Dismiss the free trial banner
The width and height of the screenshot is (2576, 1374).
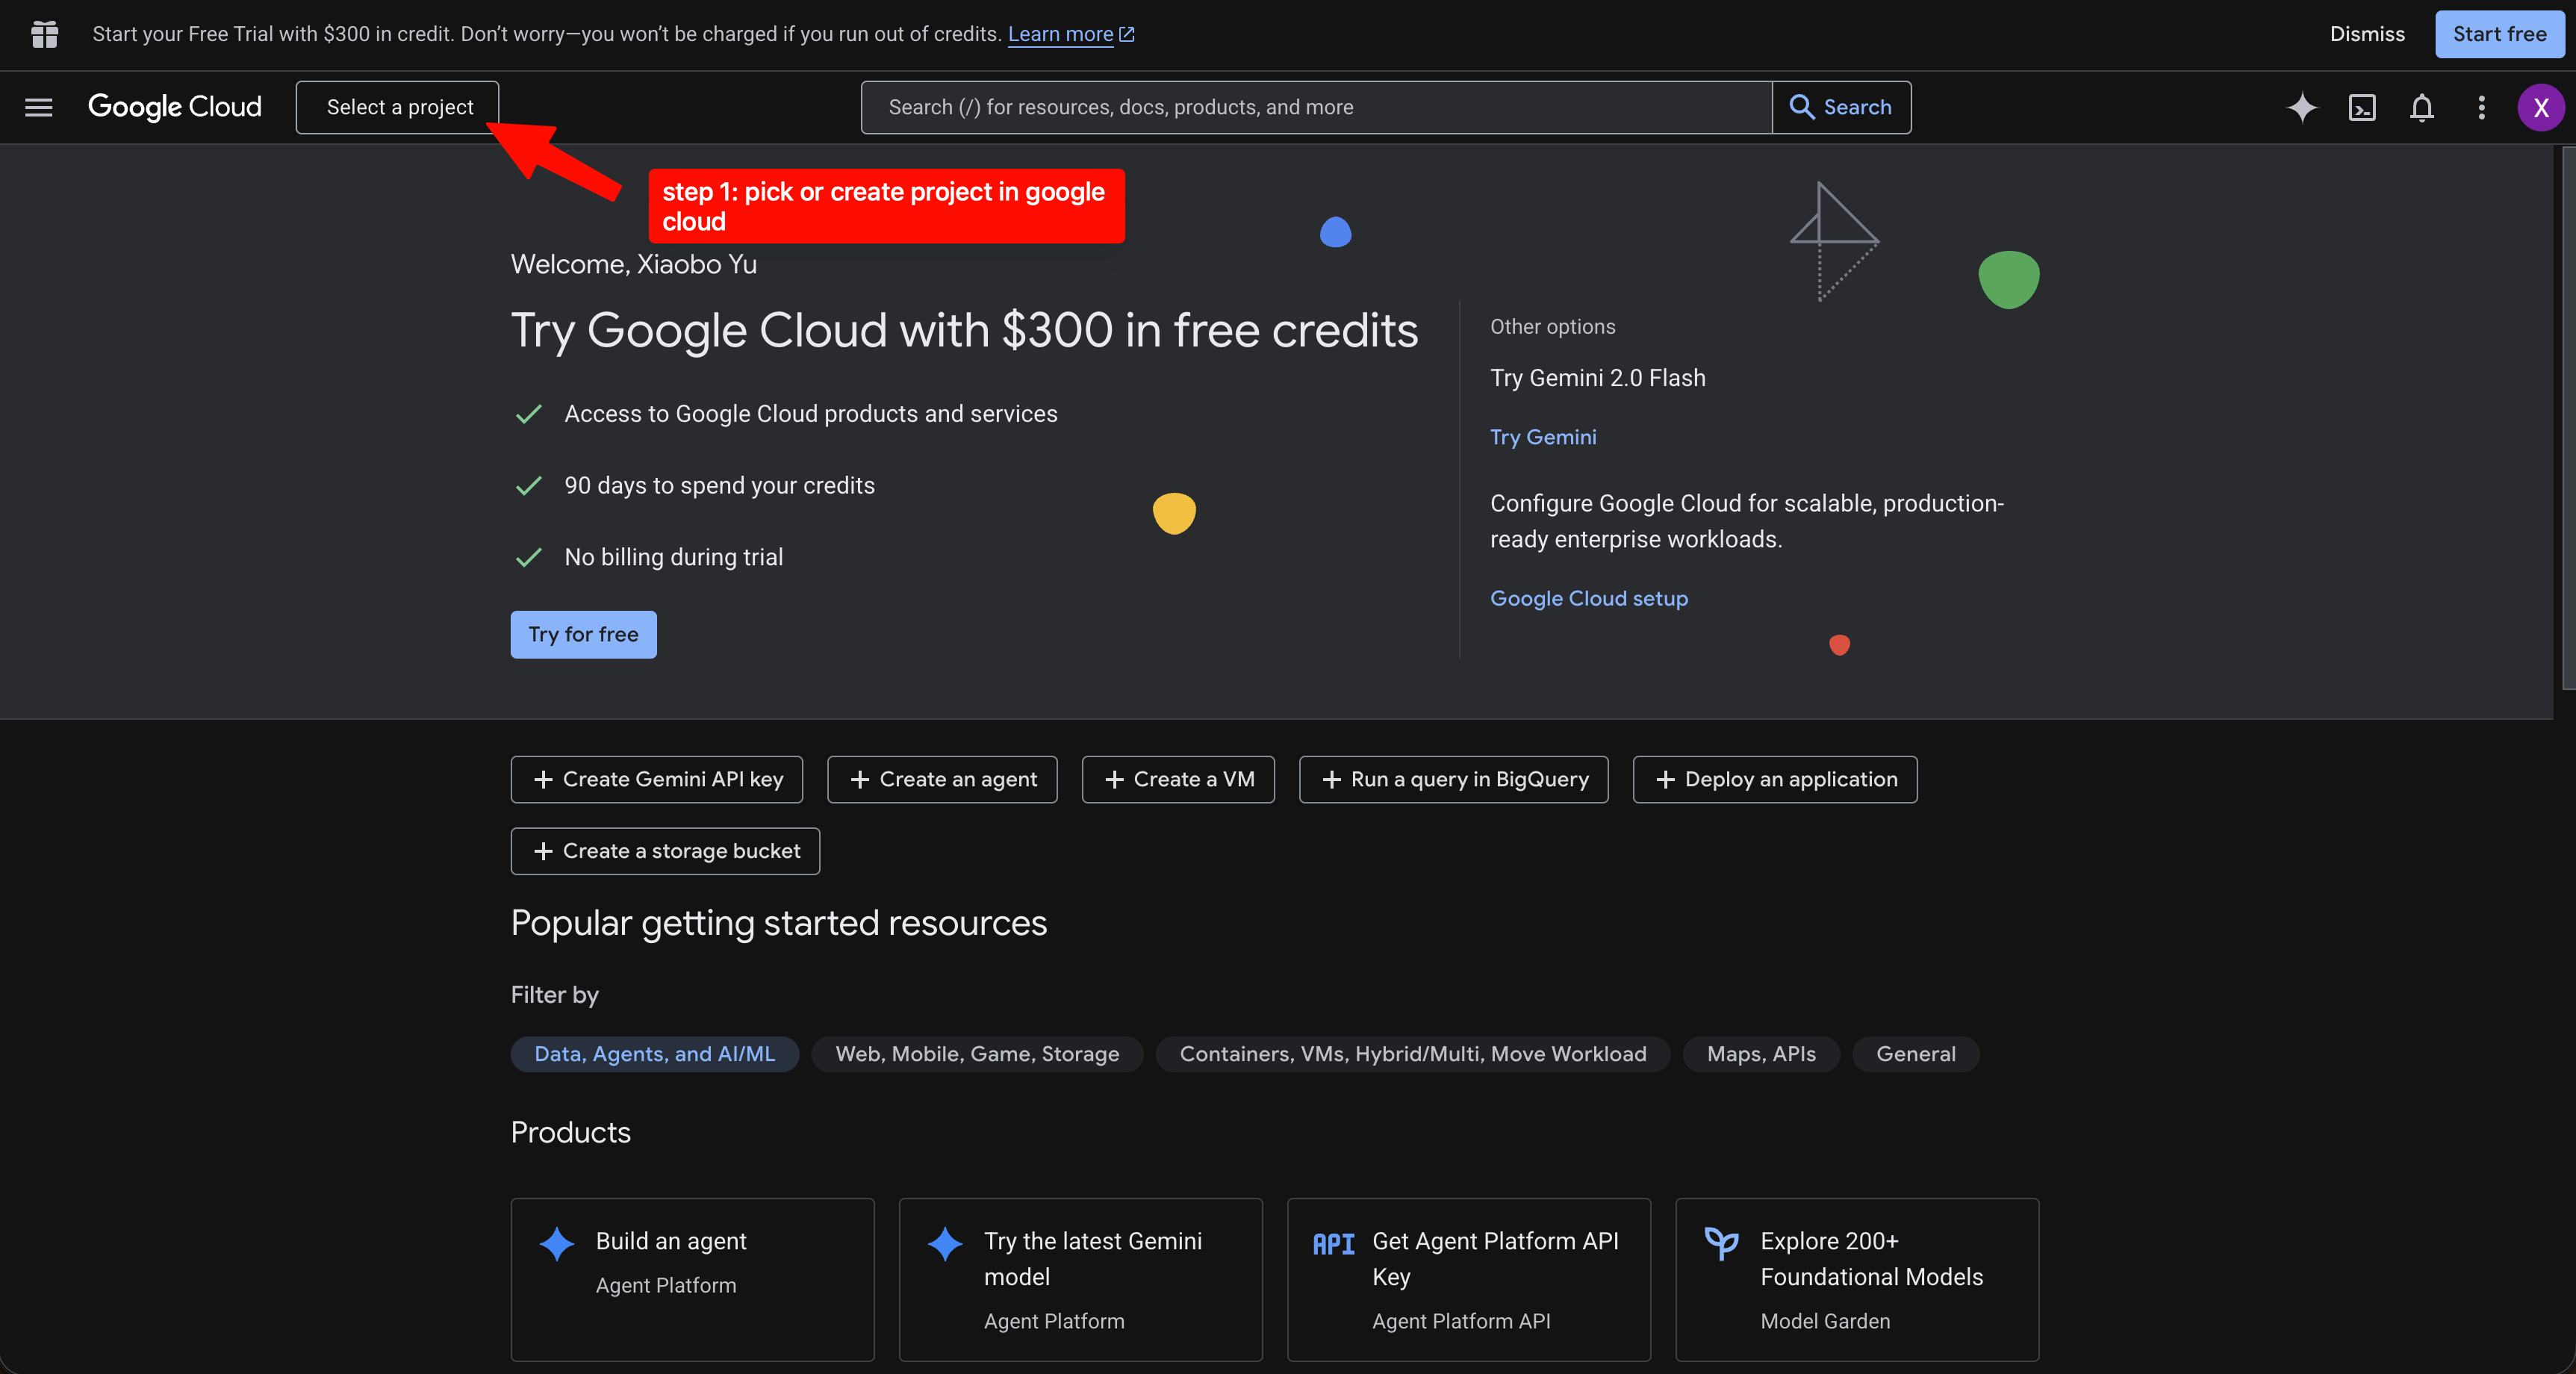click(2367, 34)
